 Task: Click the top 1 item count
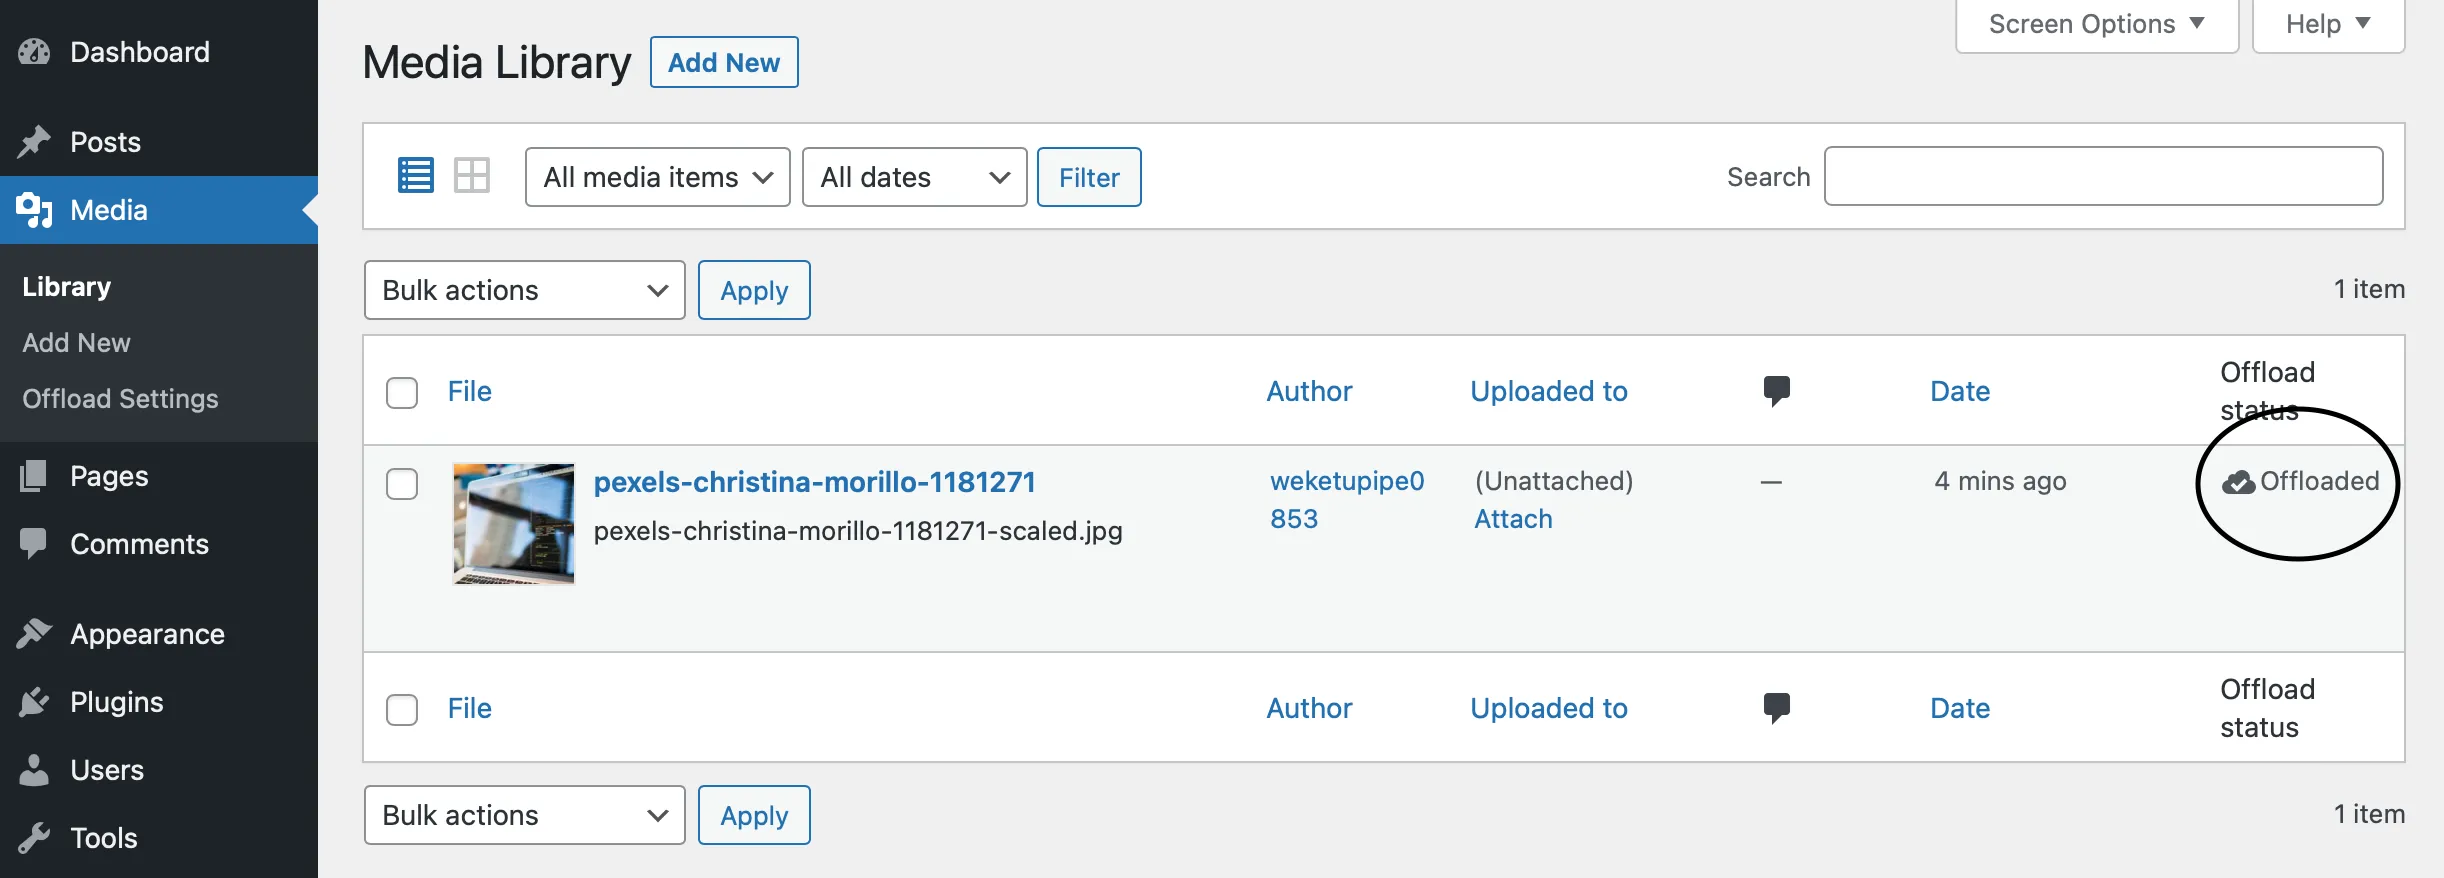(x=2369, y=289)
